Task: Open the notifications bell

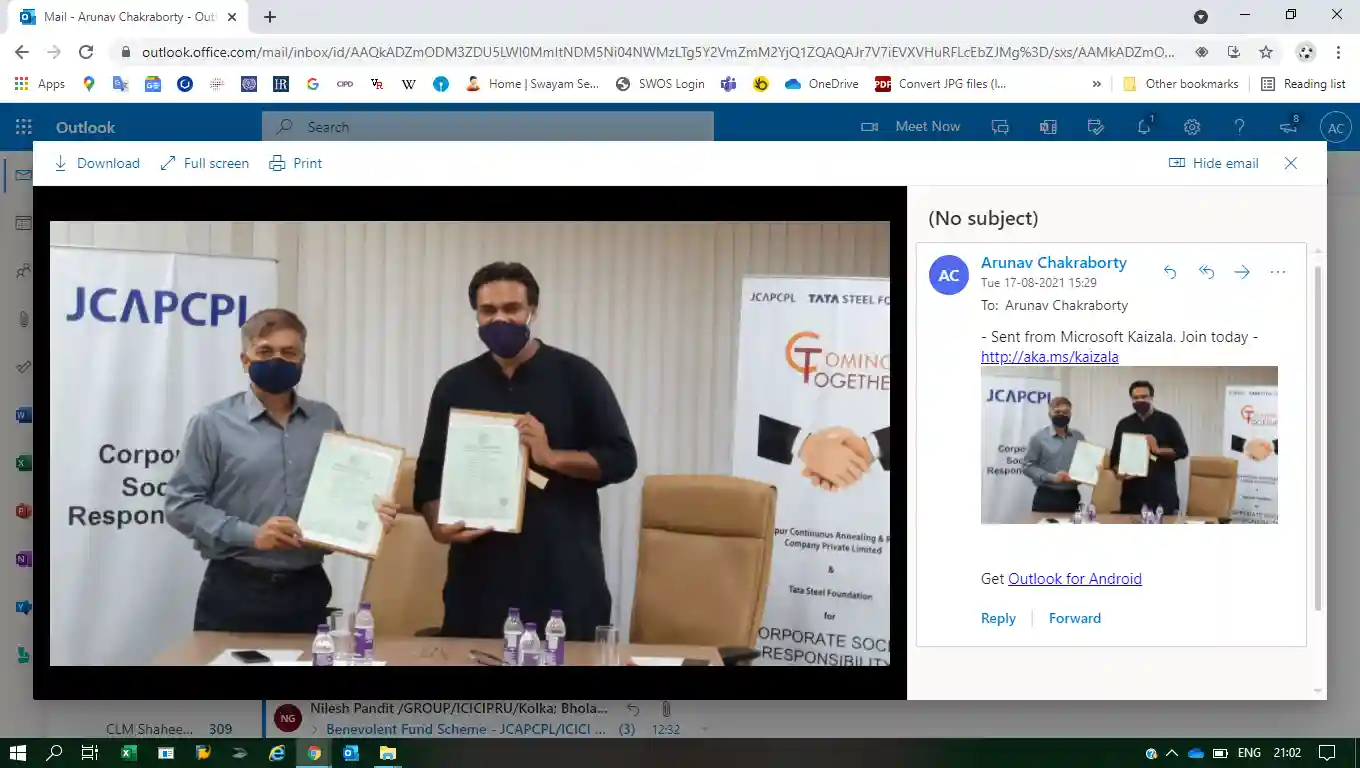Action: tap(1144, 127)
